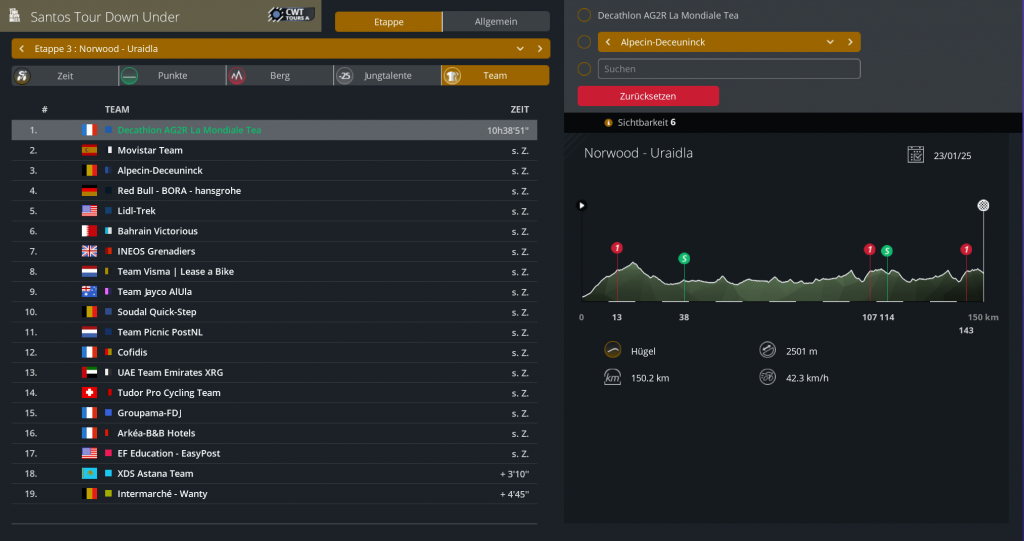Click the finish flag icon on profile

click(x=983, y=205)
